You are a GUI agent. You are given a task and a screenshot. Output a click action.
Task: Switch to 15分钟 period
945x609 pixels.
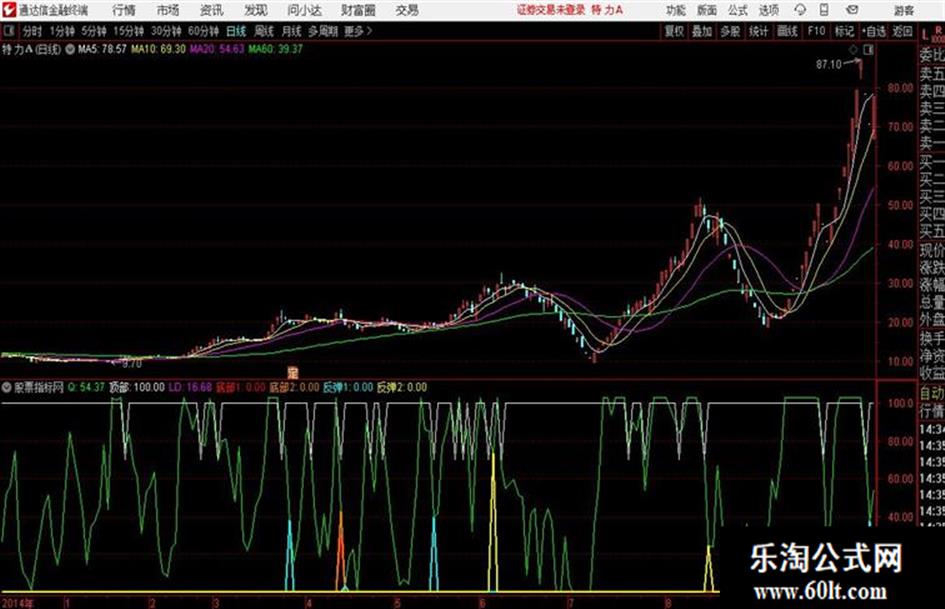tap(129, 31)
